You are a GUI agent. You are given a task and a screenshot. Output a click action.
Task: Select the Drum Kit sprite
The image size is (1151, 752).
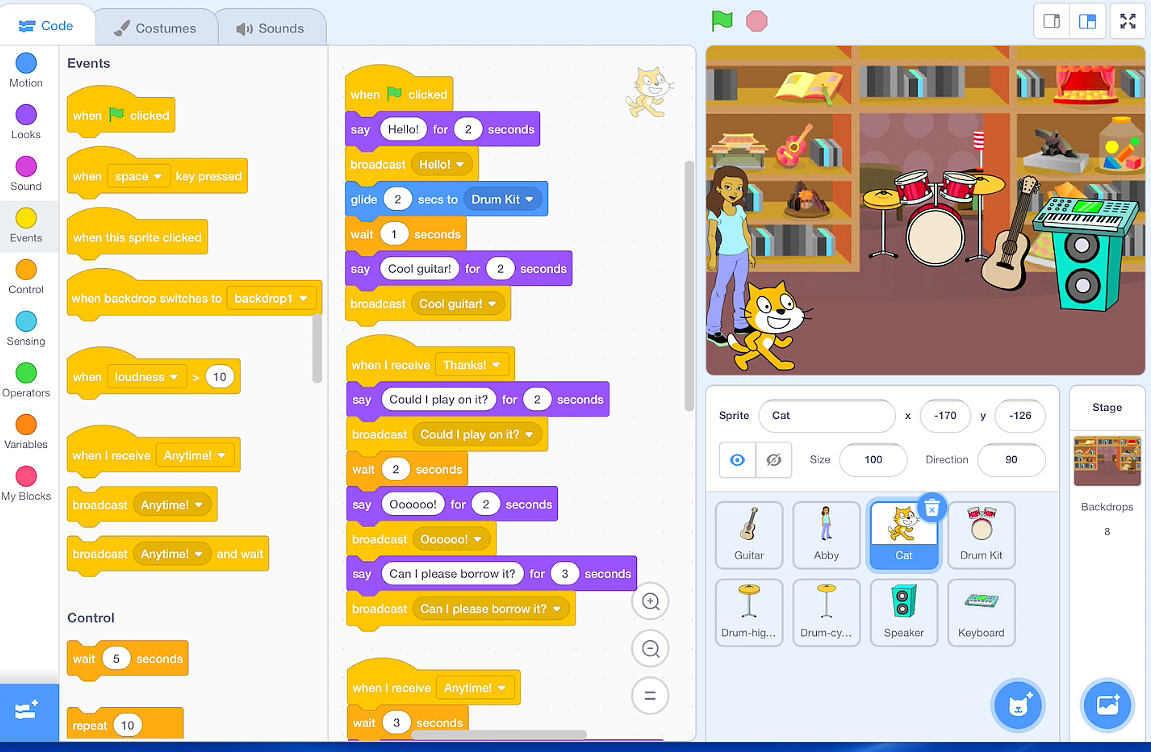pyautogui.click(x=981, y=535)
